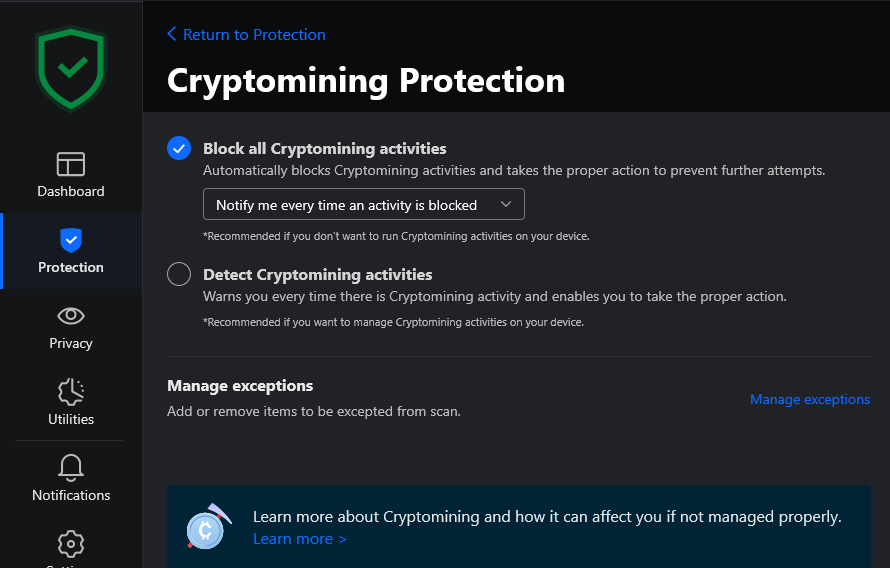Viewport: 890px width, 568px height.
Task: Open the Learn more link
Action: tap(299, 539)
